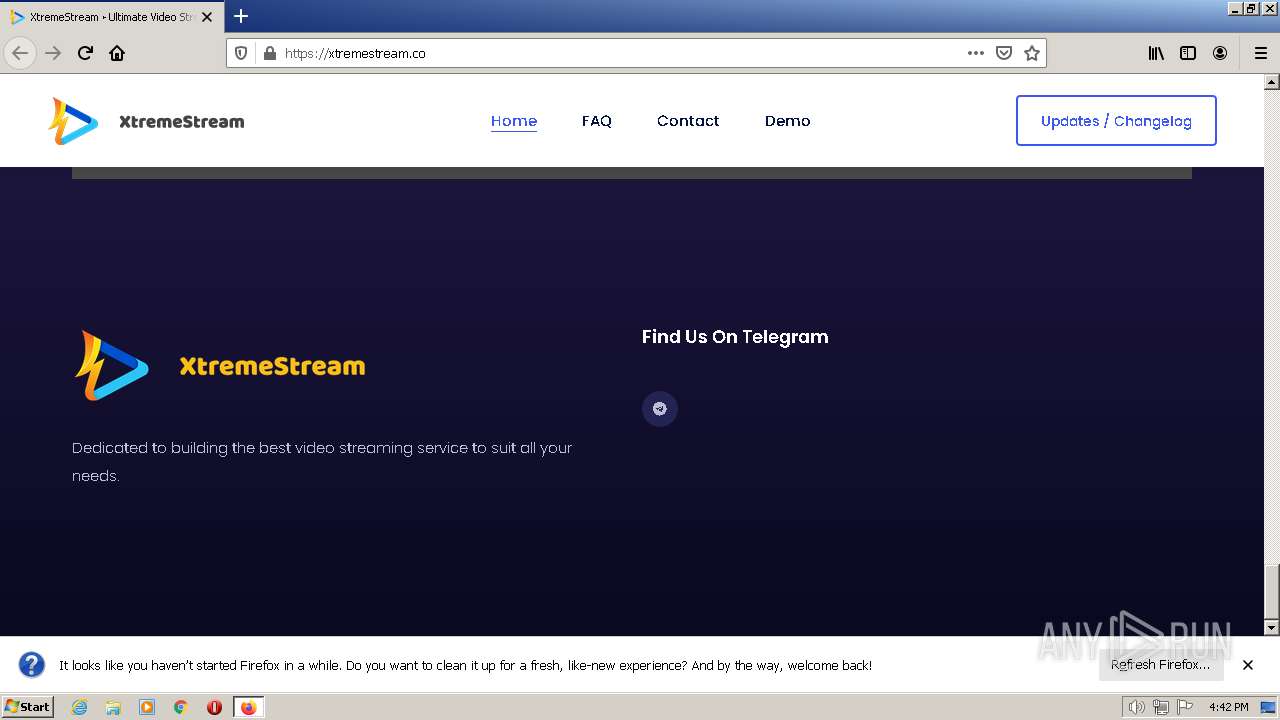Open Action Center flag icon

[1185, 707]
